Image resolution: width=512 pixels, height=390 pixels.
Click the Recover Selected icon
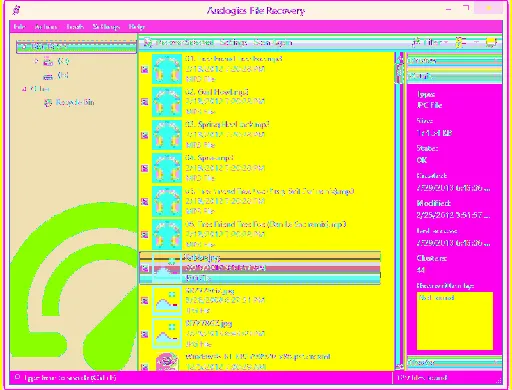(148, 43)
